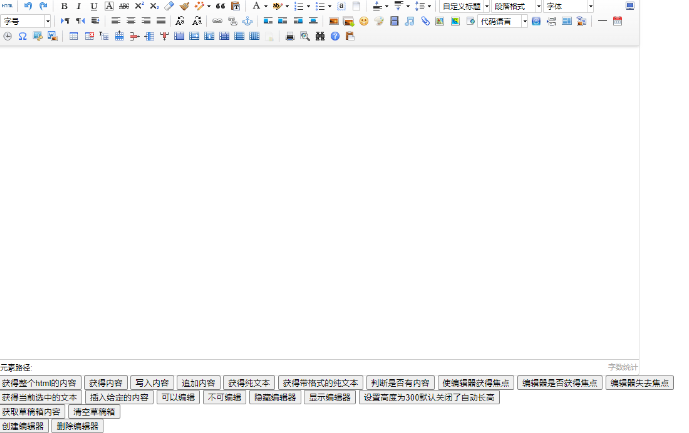Click inside the blank editor text area
This screenshot has height=433, width=689.
click(x=319, y=202)
